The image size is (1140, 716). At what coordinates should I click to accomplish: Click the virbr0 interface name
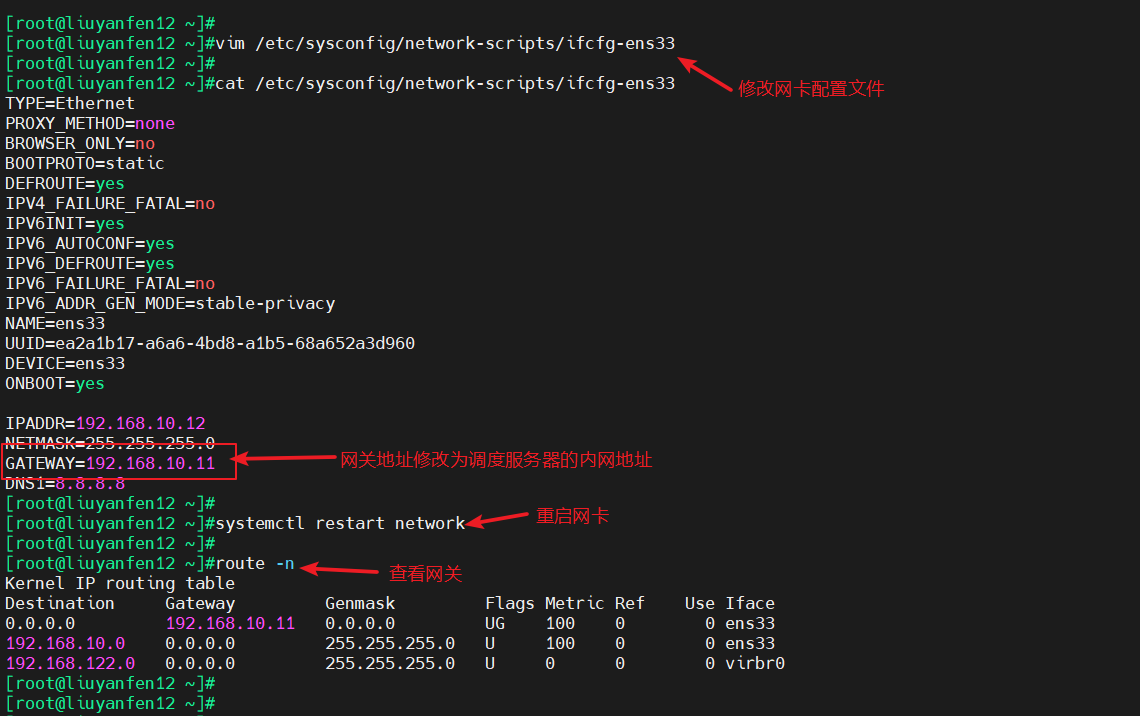tap(755, 663)
